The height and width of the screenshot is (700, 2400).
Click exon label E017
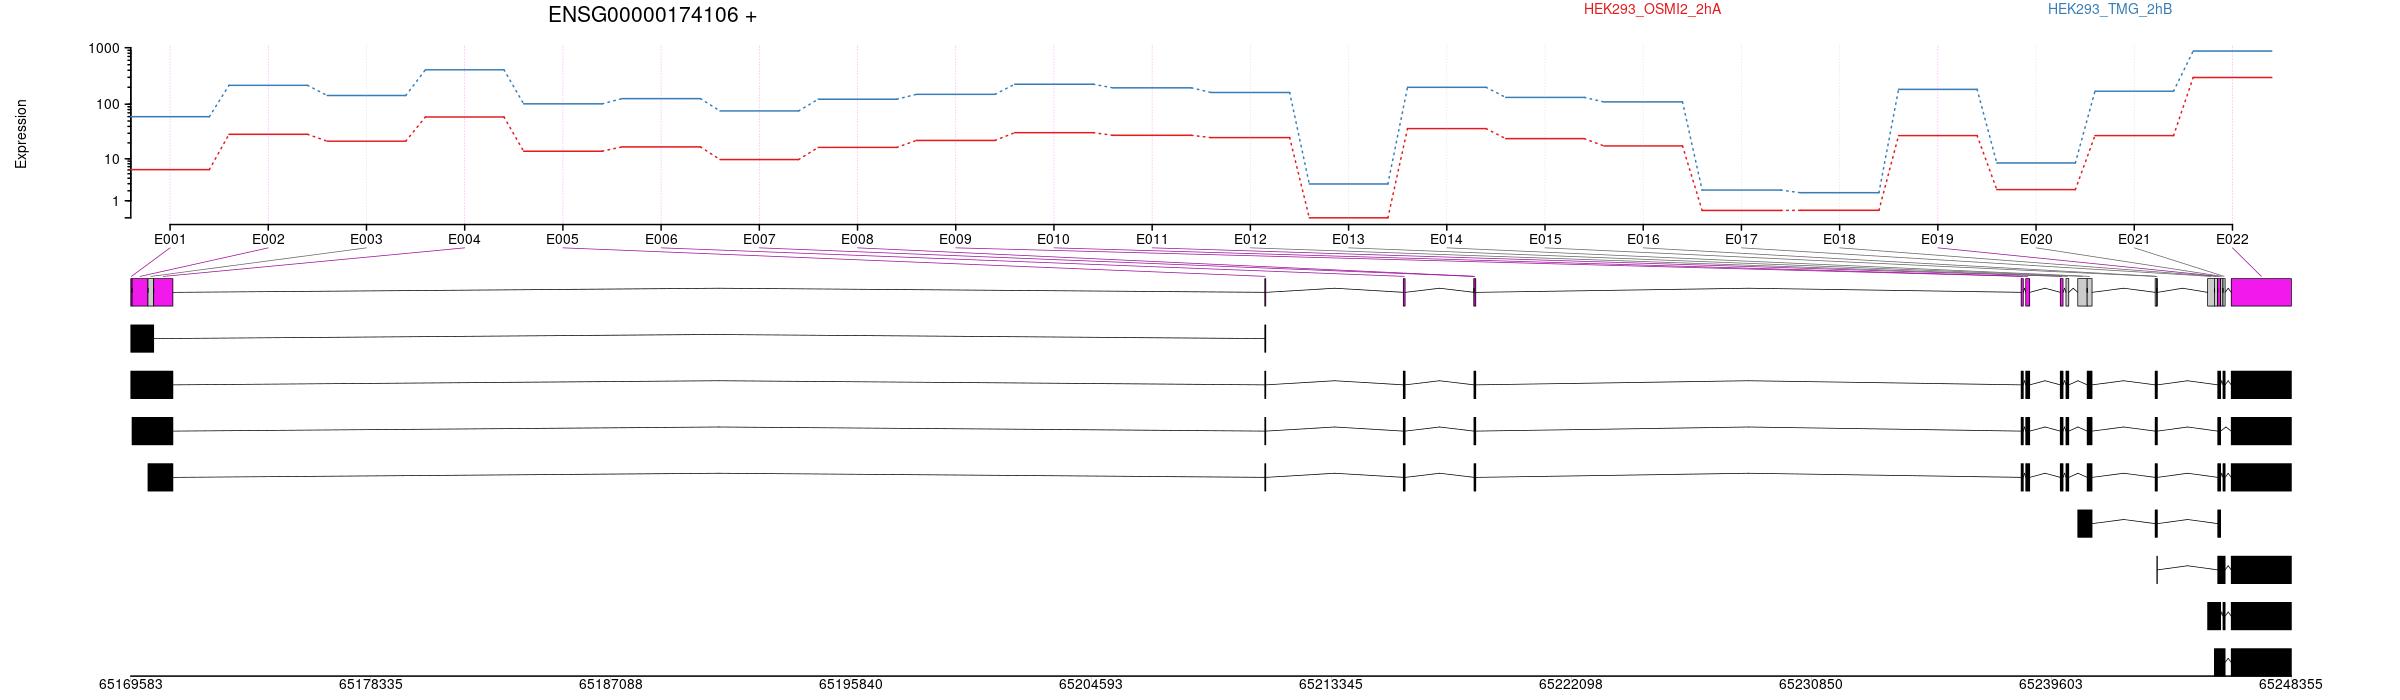[x=1741, y=239]
